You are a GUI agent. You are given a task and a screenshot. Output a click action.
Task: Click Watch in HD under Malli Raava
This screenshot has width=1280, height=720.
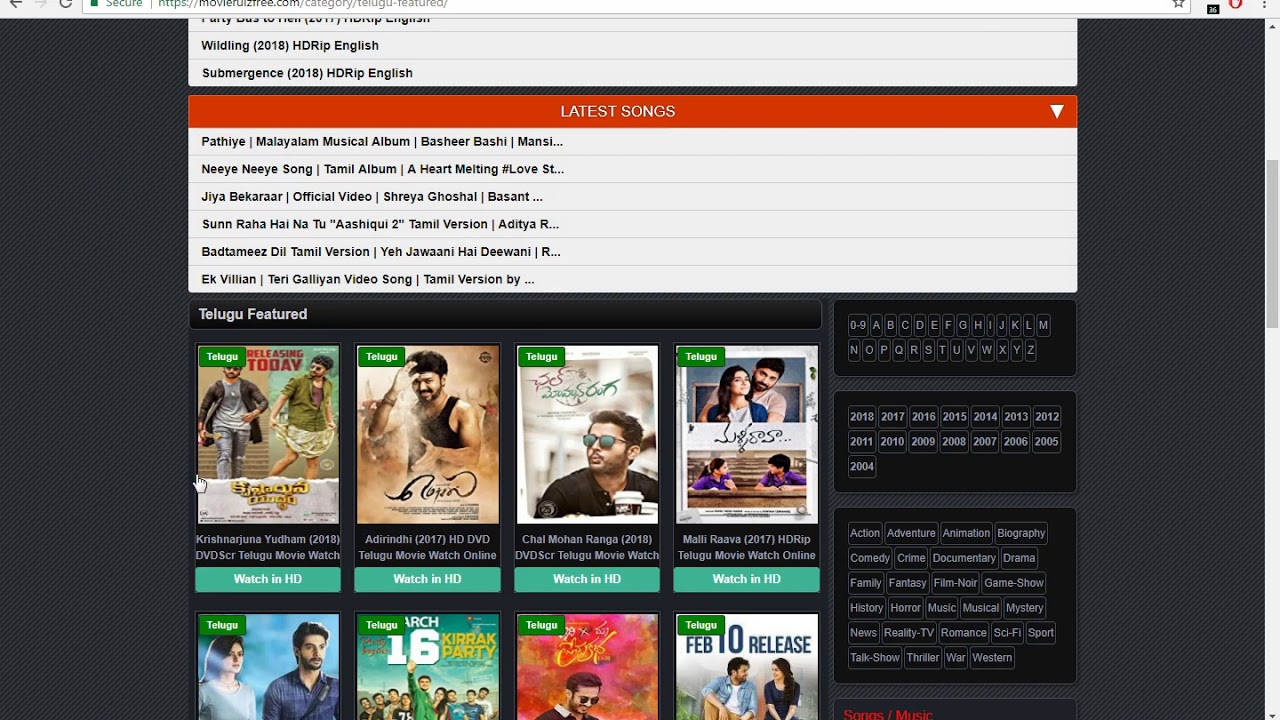click(747, 579)
